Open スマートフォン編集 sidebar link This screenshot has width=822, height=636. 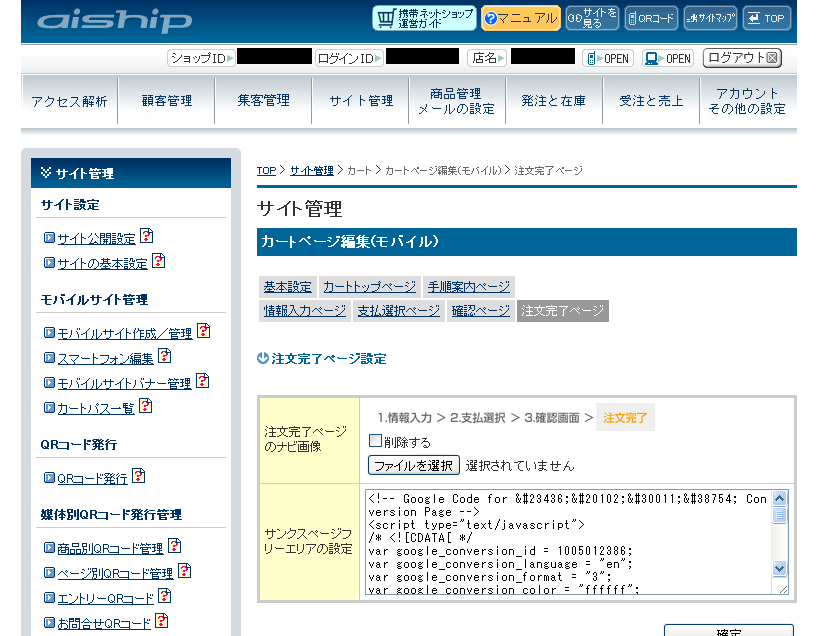coord(105,359)
